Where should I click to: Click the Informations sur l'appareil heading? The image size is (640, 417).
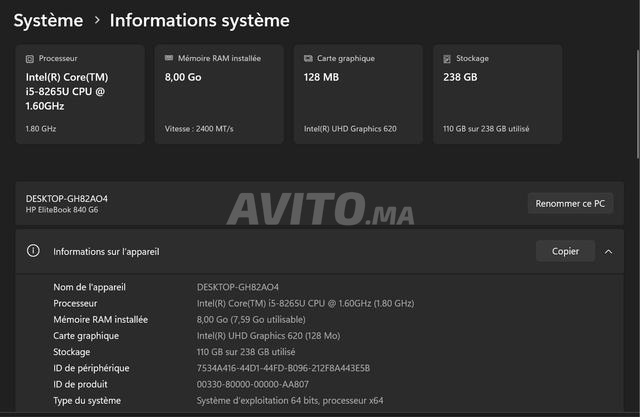point(106,252)
